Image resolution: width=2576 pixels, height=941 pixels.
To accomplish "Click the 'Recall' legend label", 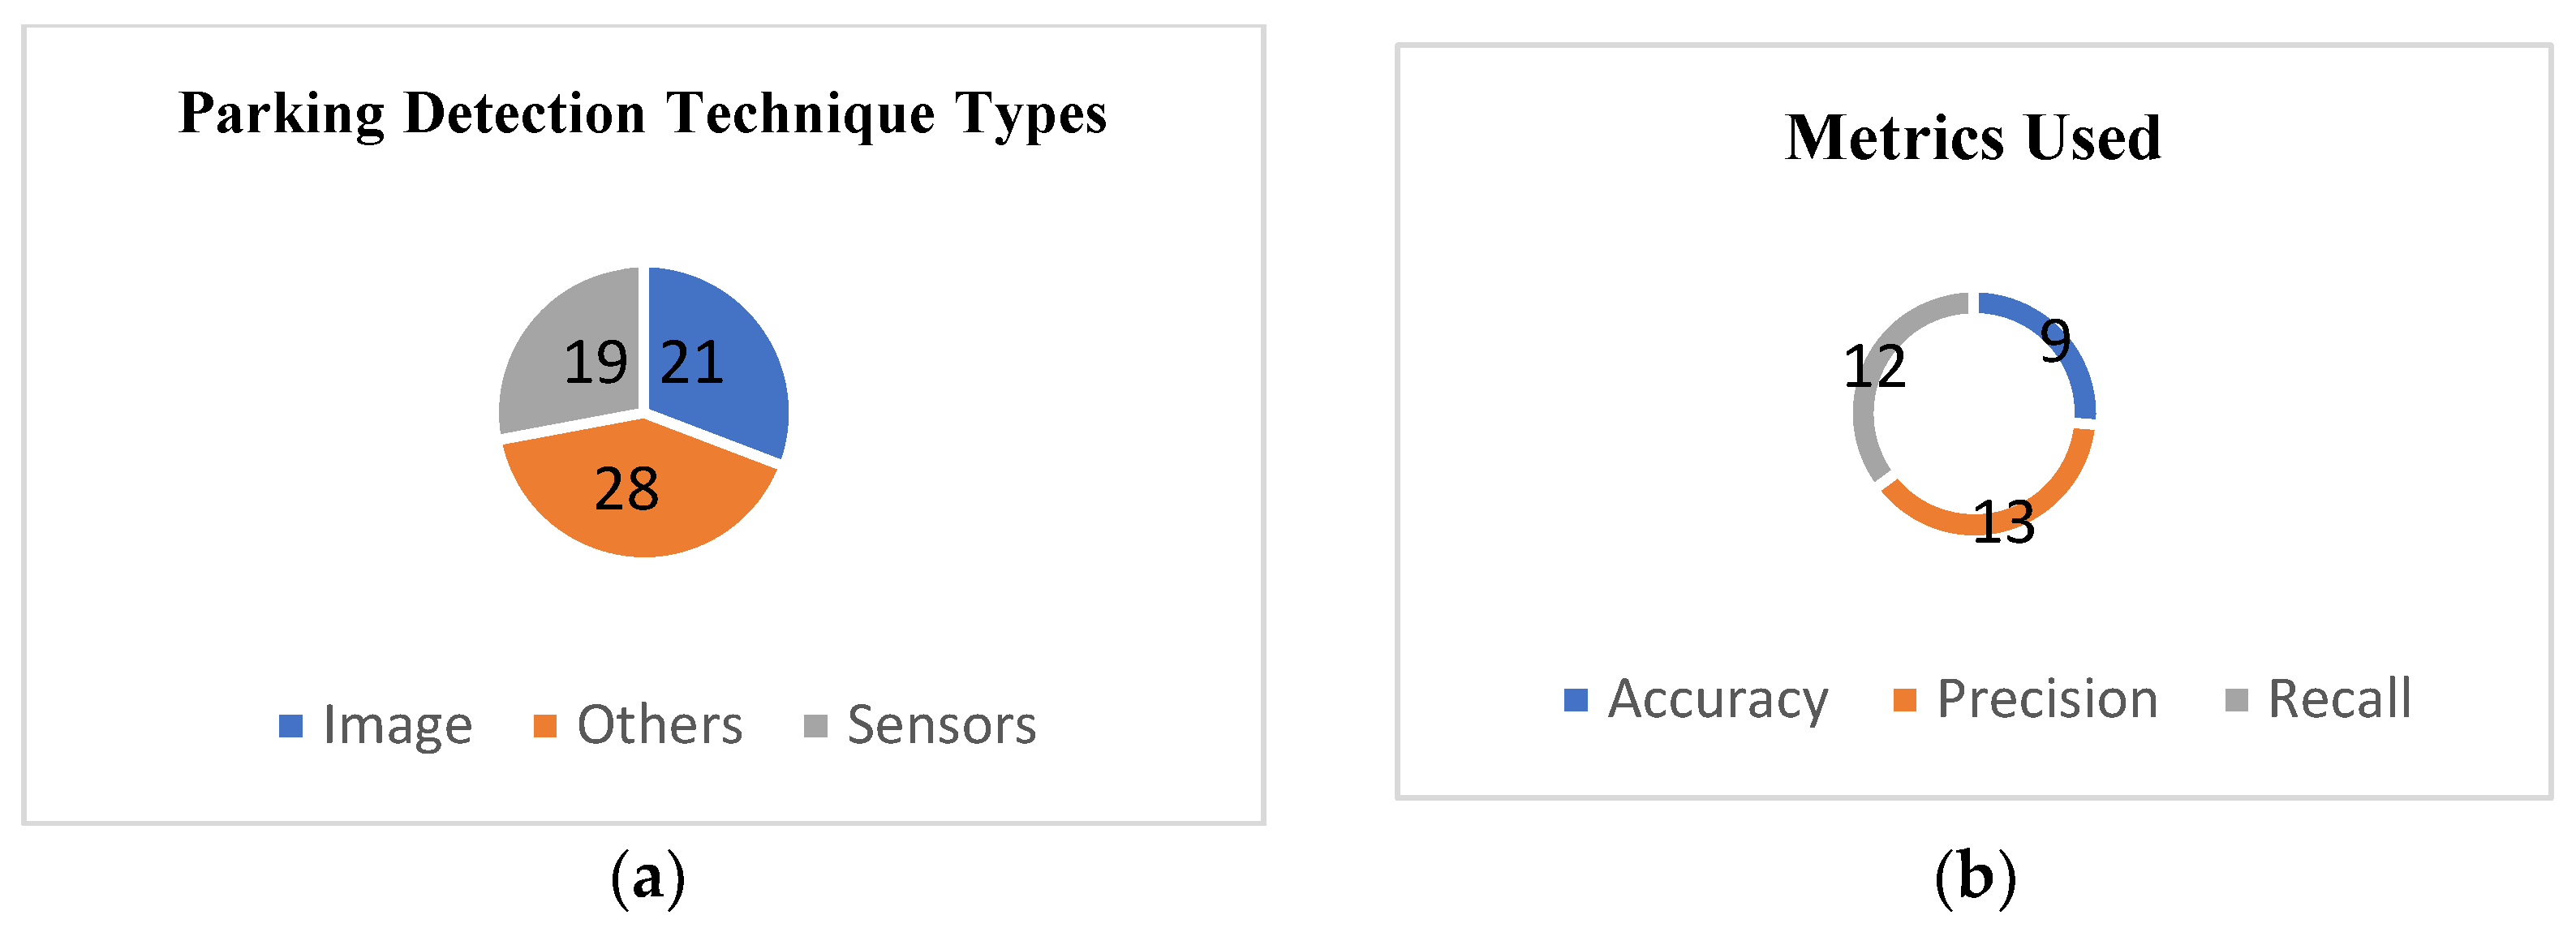I will click(x=2339, y=700).
